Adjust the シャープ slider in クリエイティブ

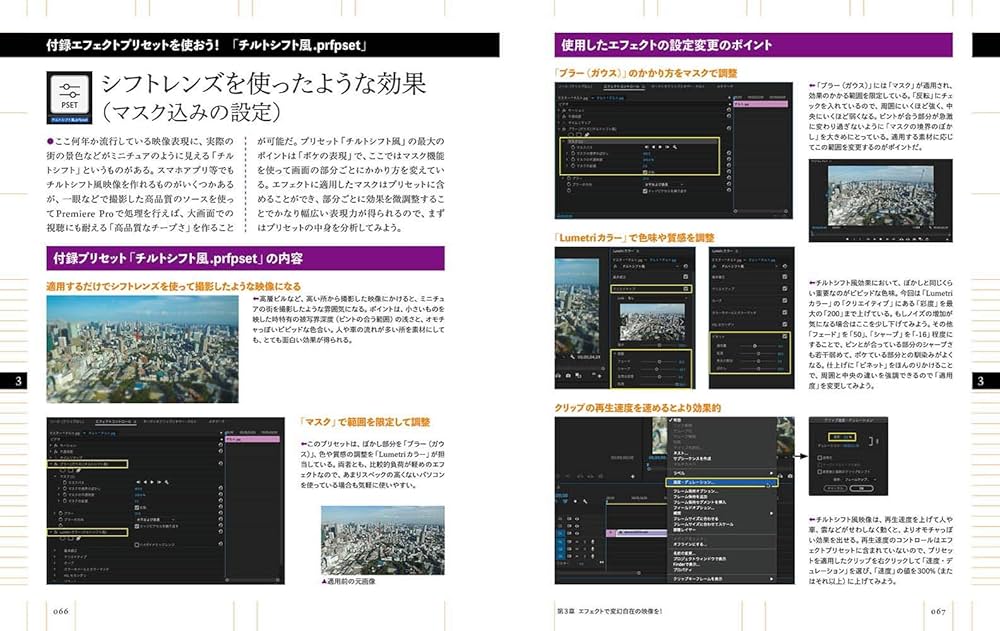click(656, 369)
